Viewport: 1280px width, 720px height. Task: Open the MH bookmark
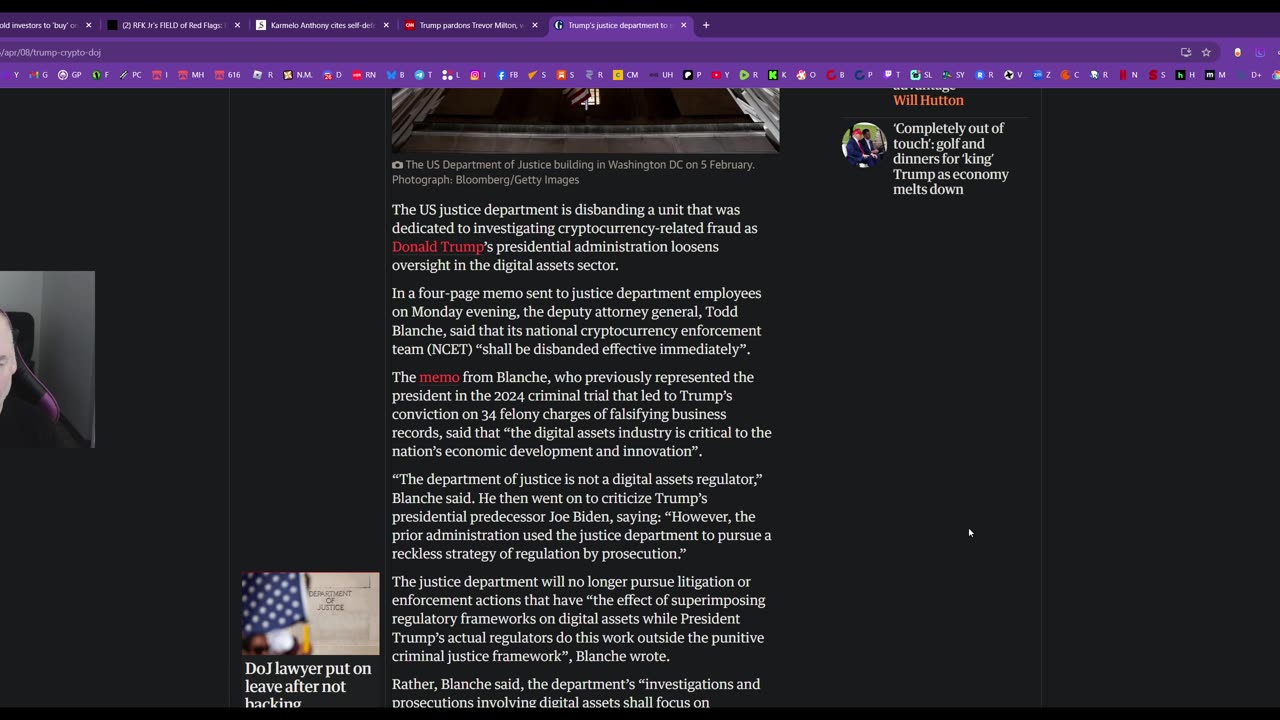pyautogui.click(x=191, y=75)
